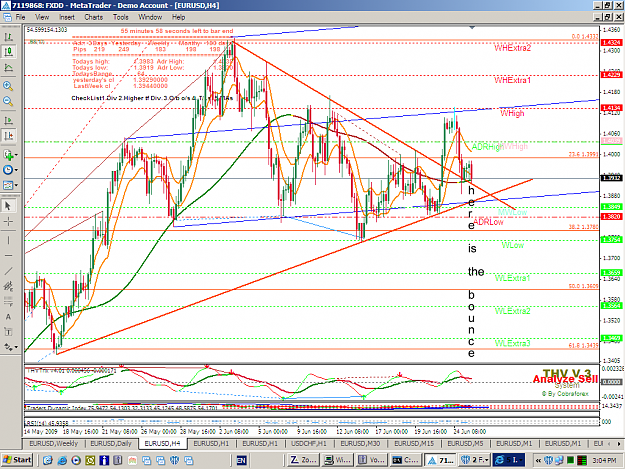
Task: Select the Text Label tool
Action: coord(8,332)
